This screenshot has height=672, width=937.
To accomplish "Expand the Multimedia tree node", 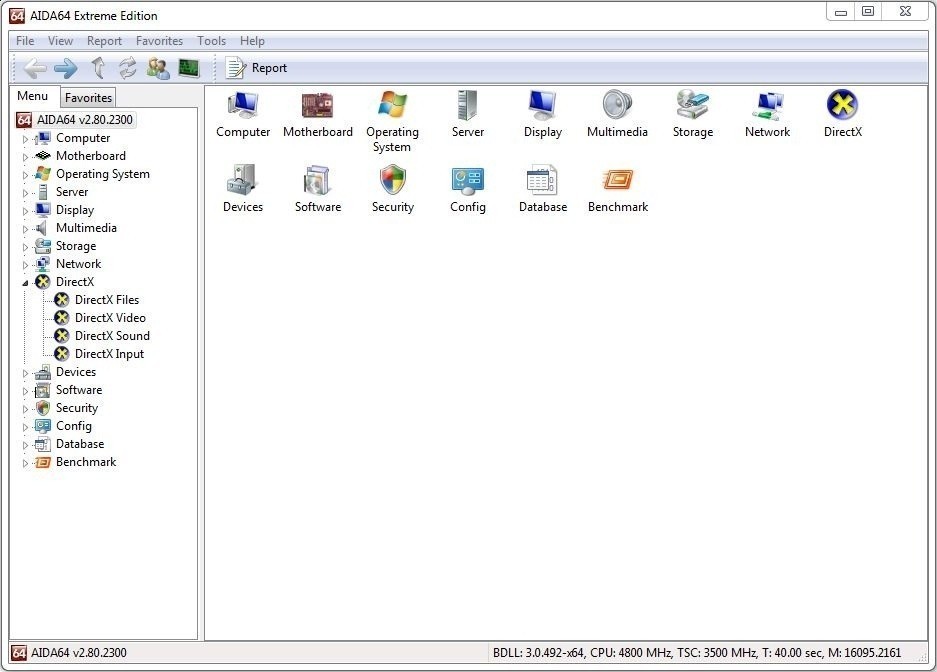I will 25,228.
